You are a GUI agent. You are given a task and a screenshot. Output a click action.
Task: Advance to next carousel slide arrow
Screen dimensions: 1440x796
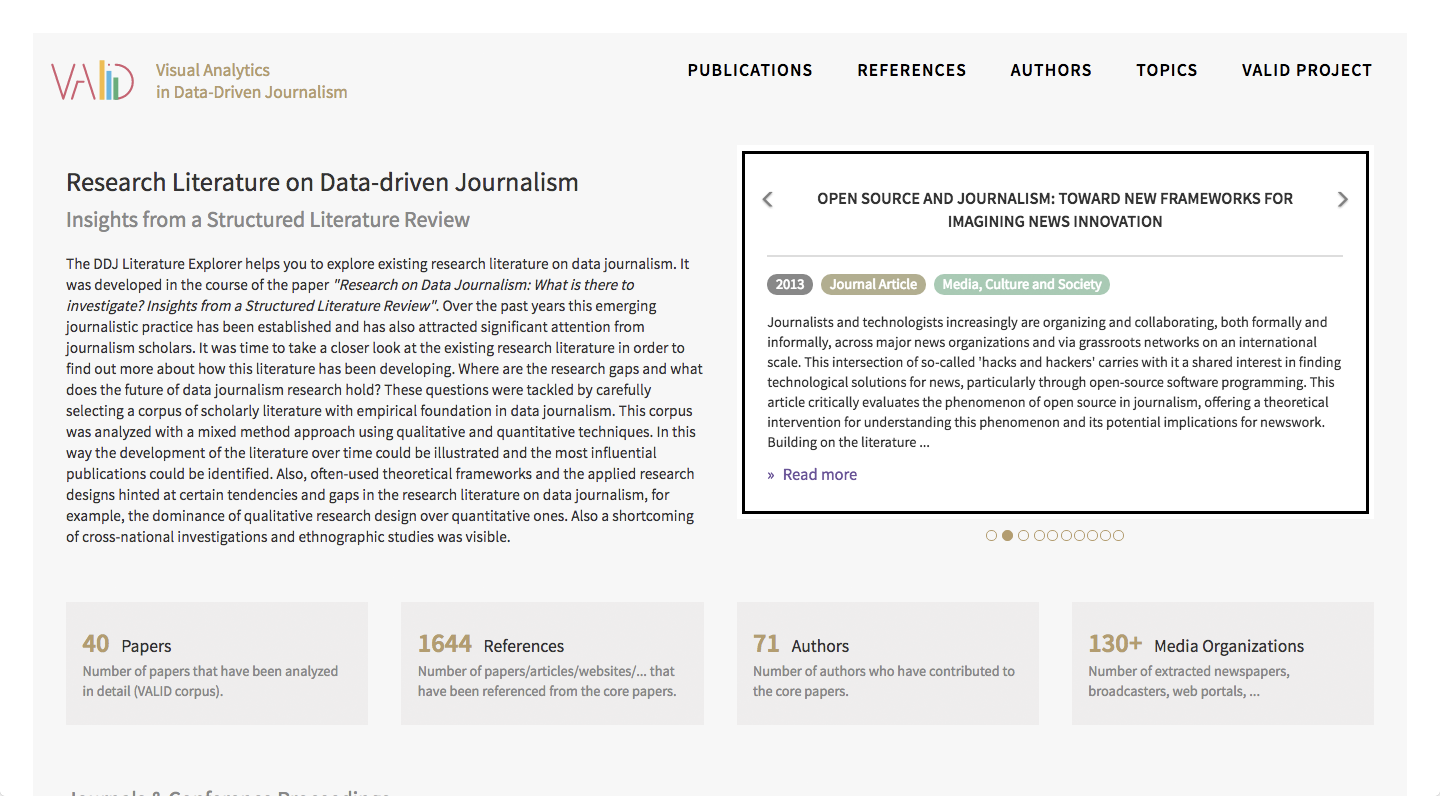pos(1342,199)
